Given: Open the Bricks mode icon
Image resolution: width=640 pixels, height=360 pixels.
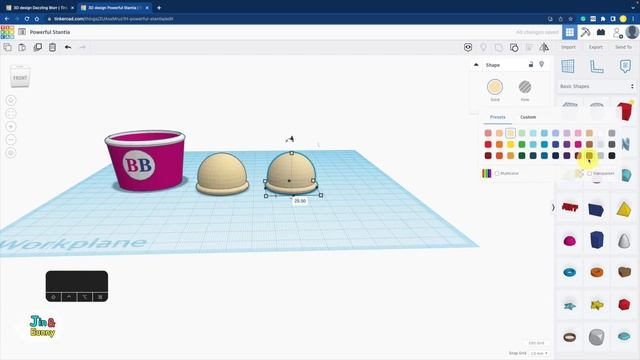Looking at the screenshot, I should coord(601,32).
